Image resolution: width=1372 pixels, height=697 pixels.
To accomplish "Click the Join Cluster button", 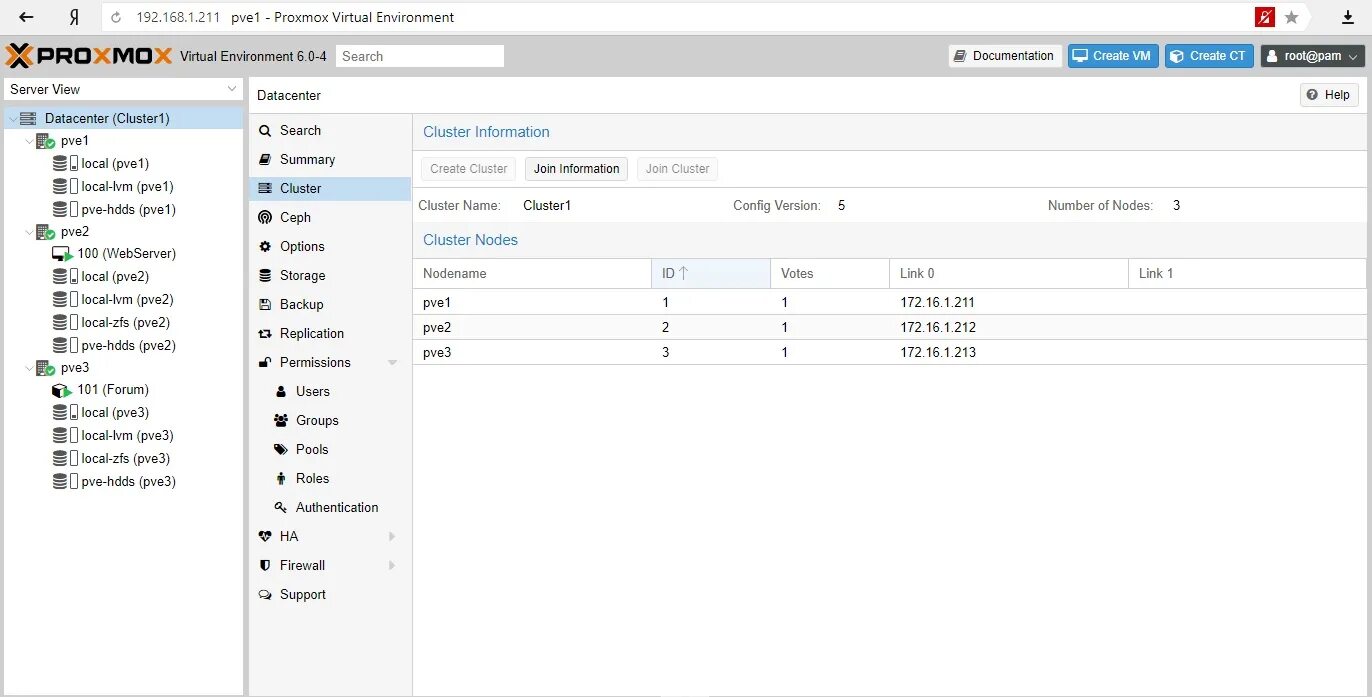I will point(677,169).
